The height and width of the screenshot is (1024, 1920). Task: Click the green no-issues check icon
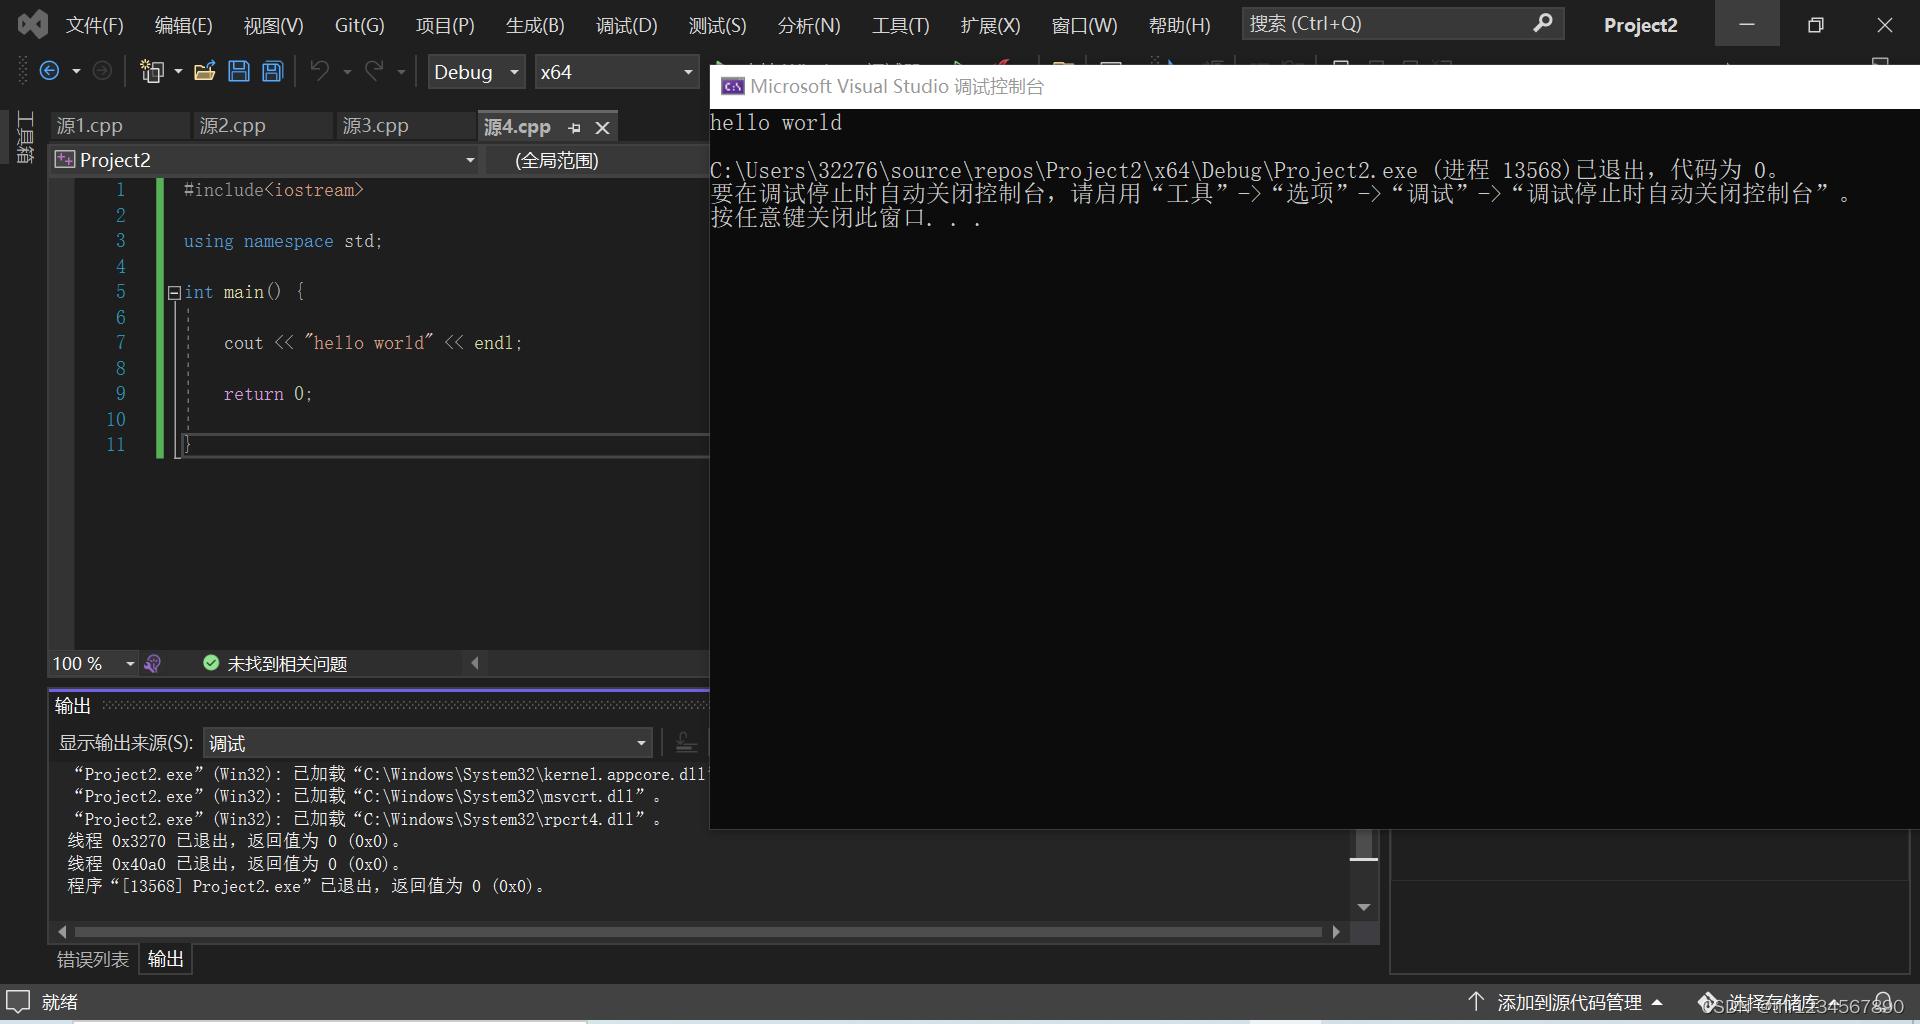point(211,663)
